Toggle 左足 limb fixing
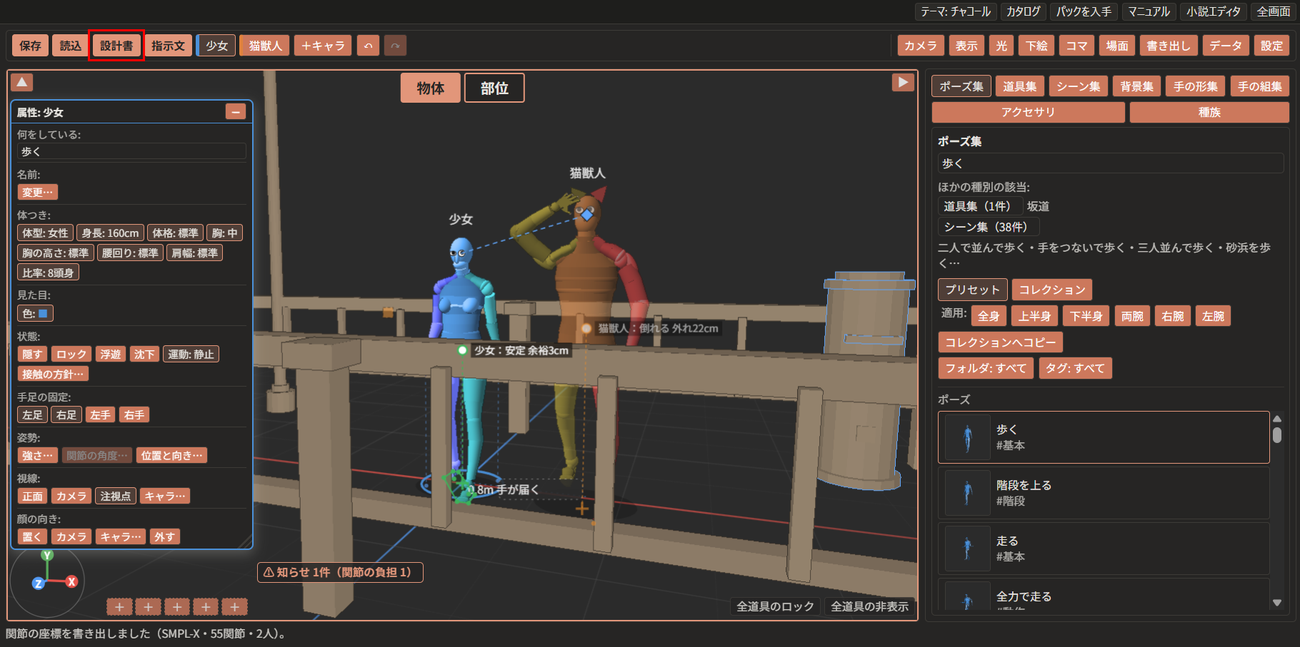Image resolution: width=1300 pixels, height=647 pixels. [x=33, y=414]
